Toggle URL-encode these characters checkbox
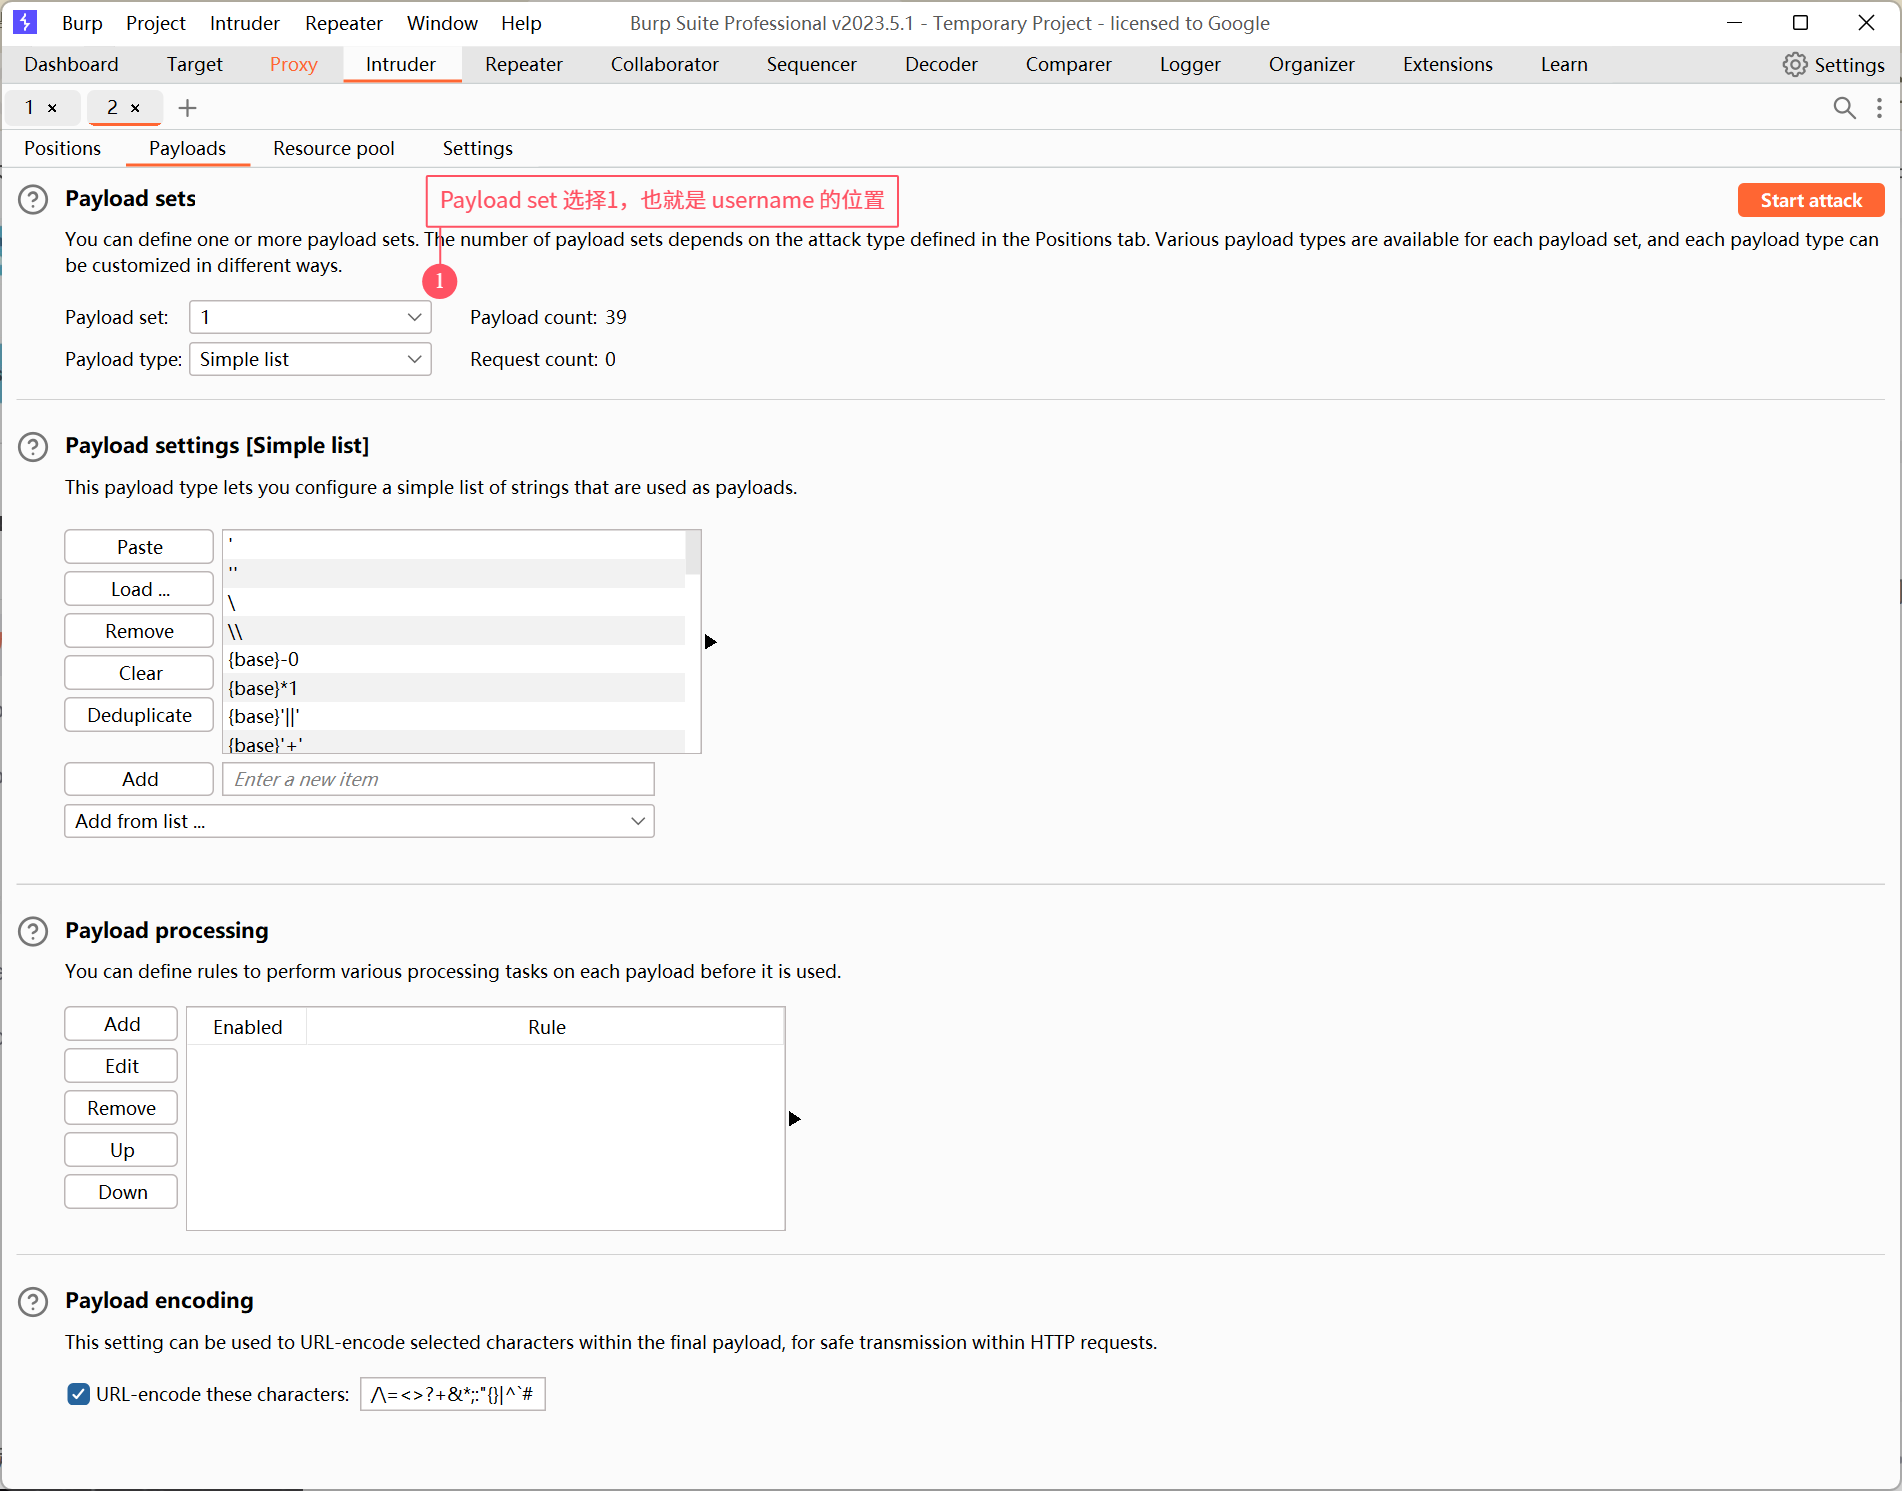Screen dimensions: 1902x1491 click(x=79, y=1394)
